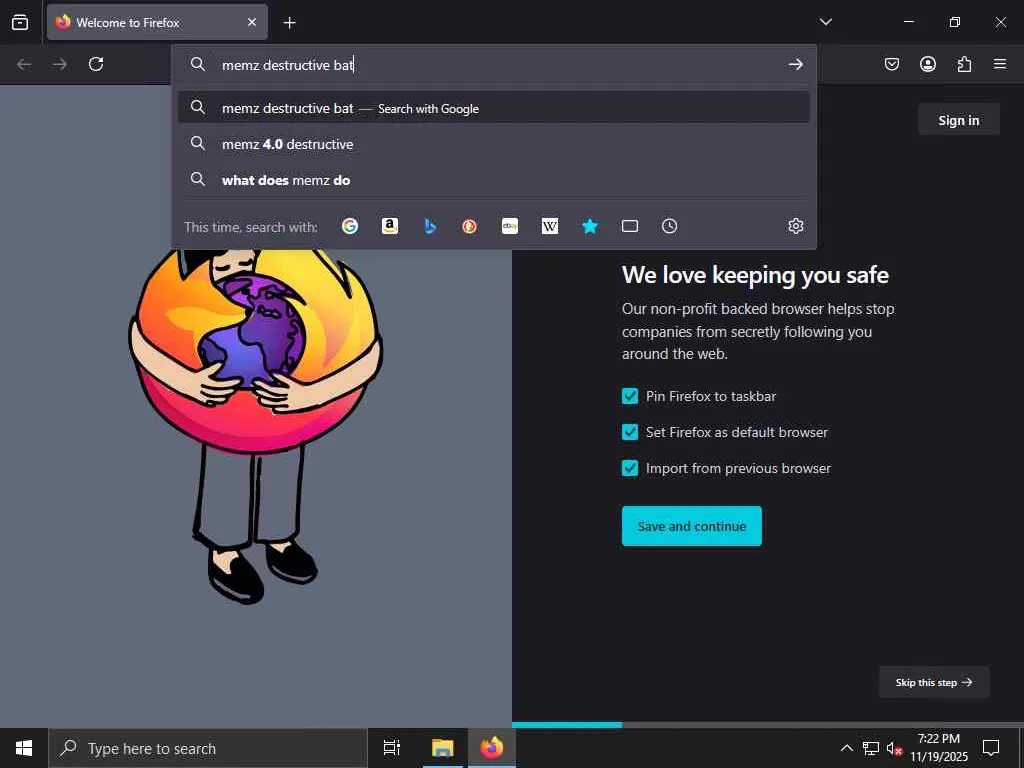1024x768 pixels.
Task: Open File Explorer from taskbar
Action: tap(442, 748)
